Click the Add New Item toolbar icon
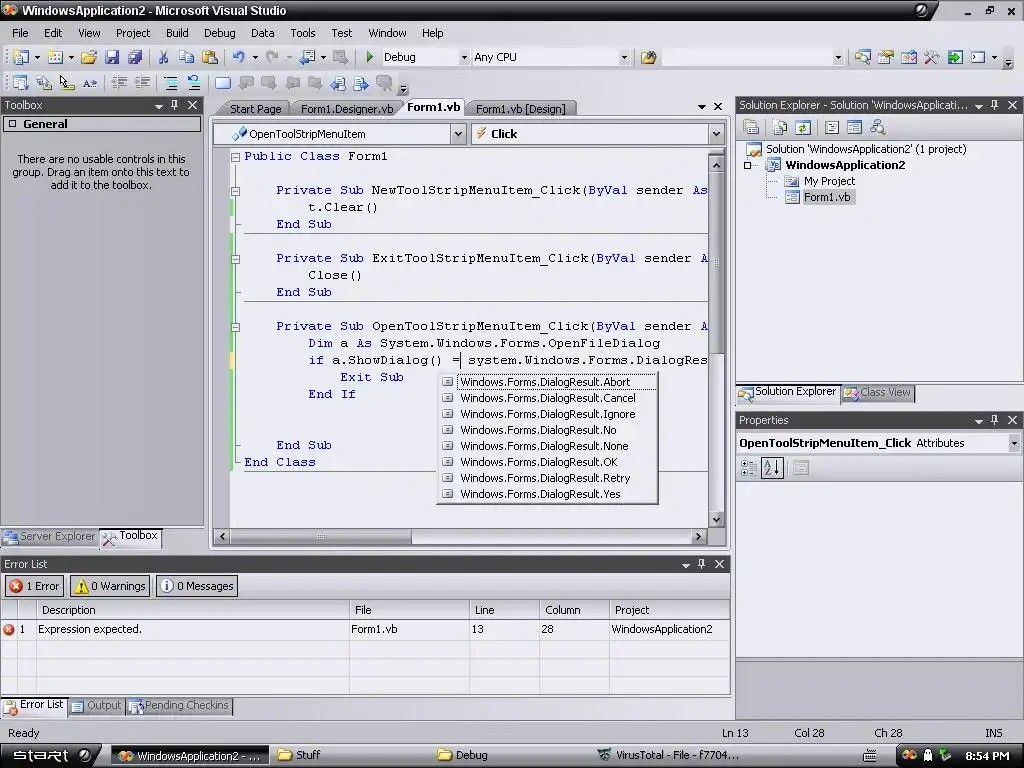1024x768 pixels. (56, 57)
